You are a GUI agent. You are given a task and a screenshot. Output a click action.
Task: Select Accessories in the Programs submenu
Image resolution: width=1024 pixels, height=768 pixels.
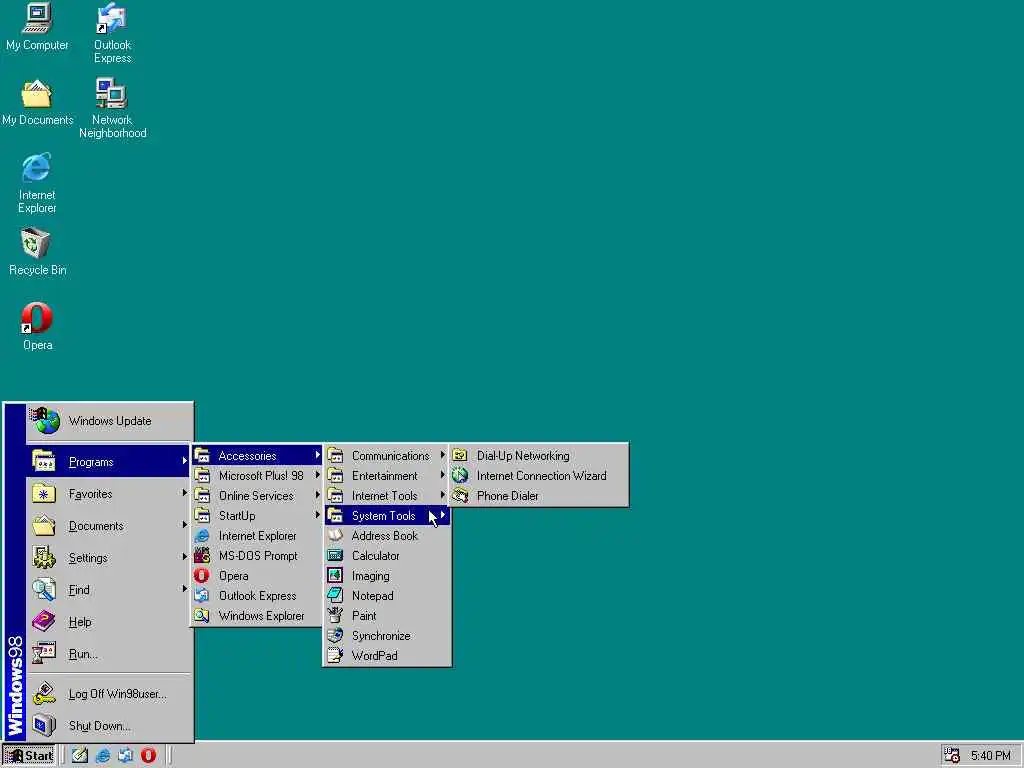(257, 456)
